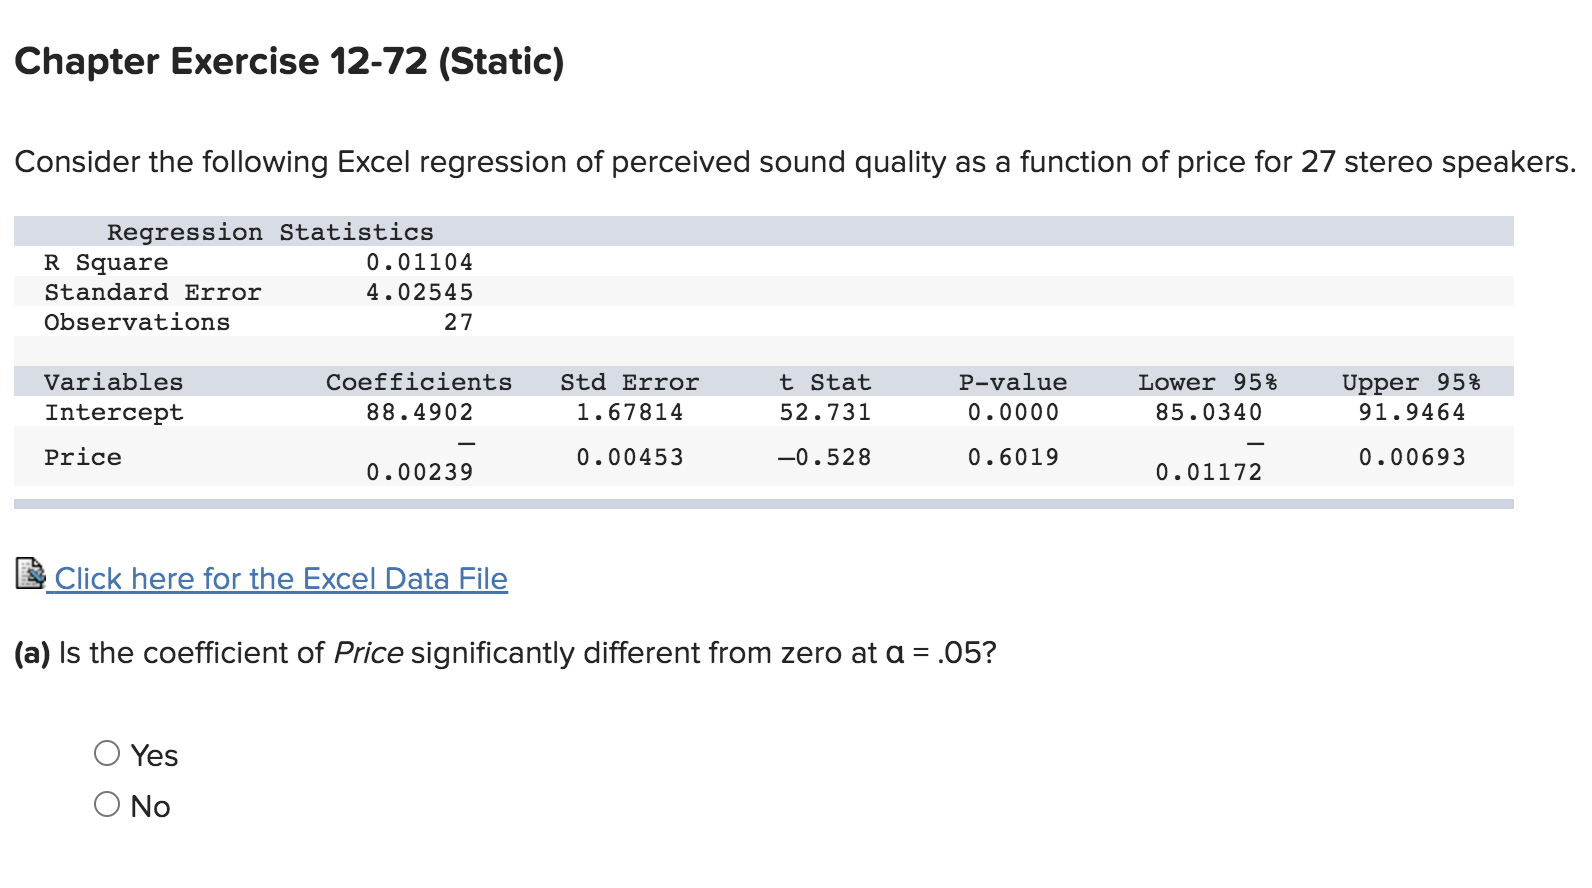
Task: Select the Std Error value 0.00453
Action: [629, 456]
